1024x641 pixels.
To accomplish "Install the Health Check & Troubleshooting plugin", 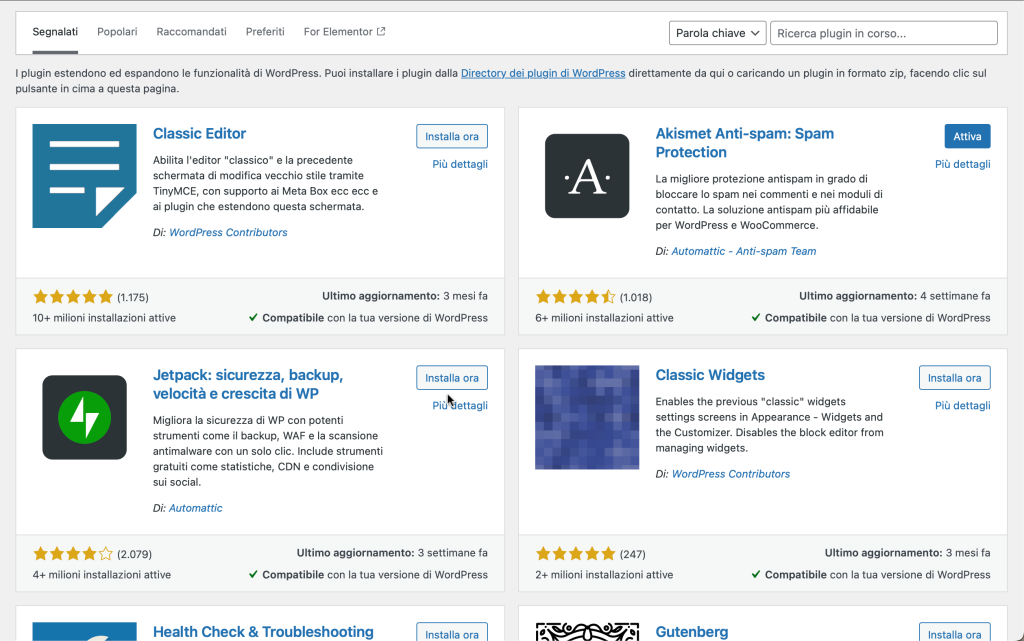I will click(x=452, y=632).
